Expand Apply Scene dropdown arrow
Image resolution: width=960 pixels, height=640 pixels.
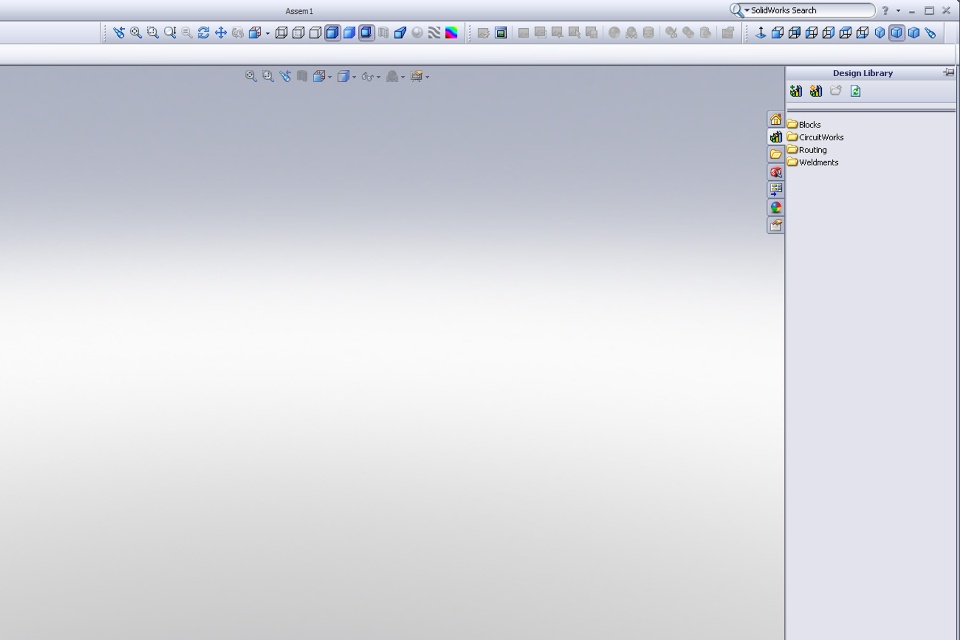pos(427,77)
